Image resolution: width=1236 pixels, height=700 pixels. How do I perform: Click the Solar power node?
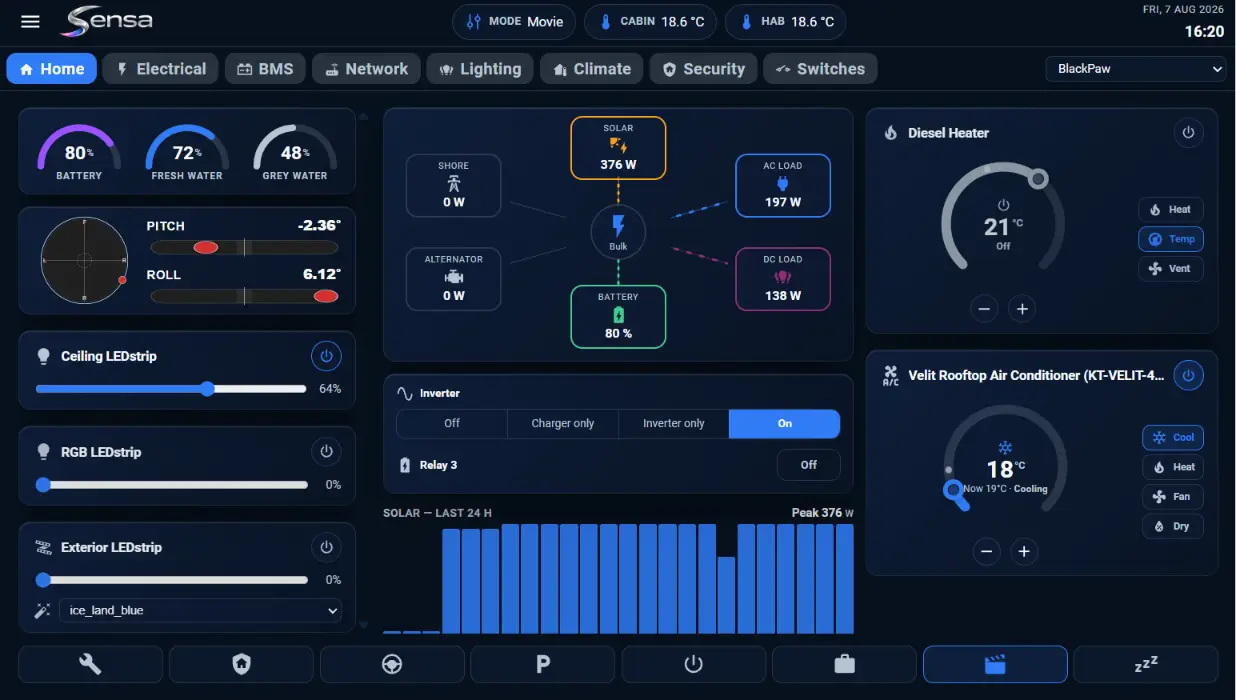pyautogui.click(x=618, y=148)
